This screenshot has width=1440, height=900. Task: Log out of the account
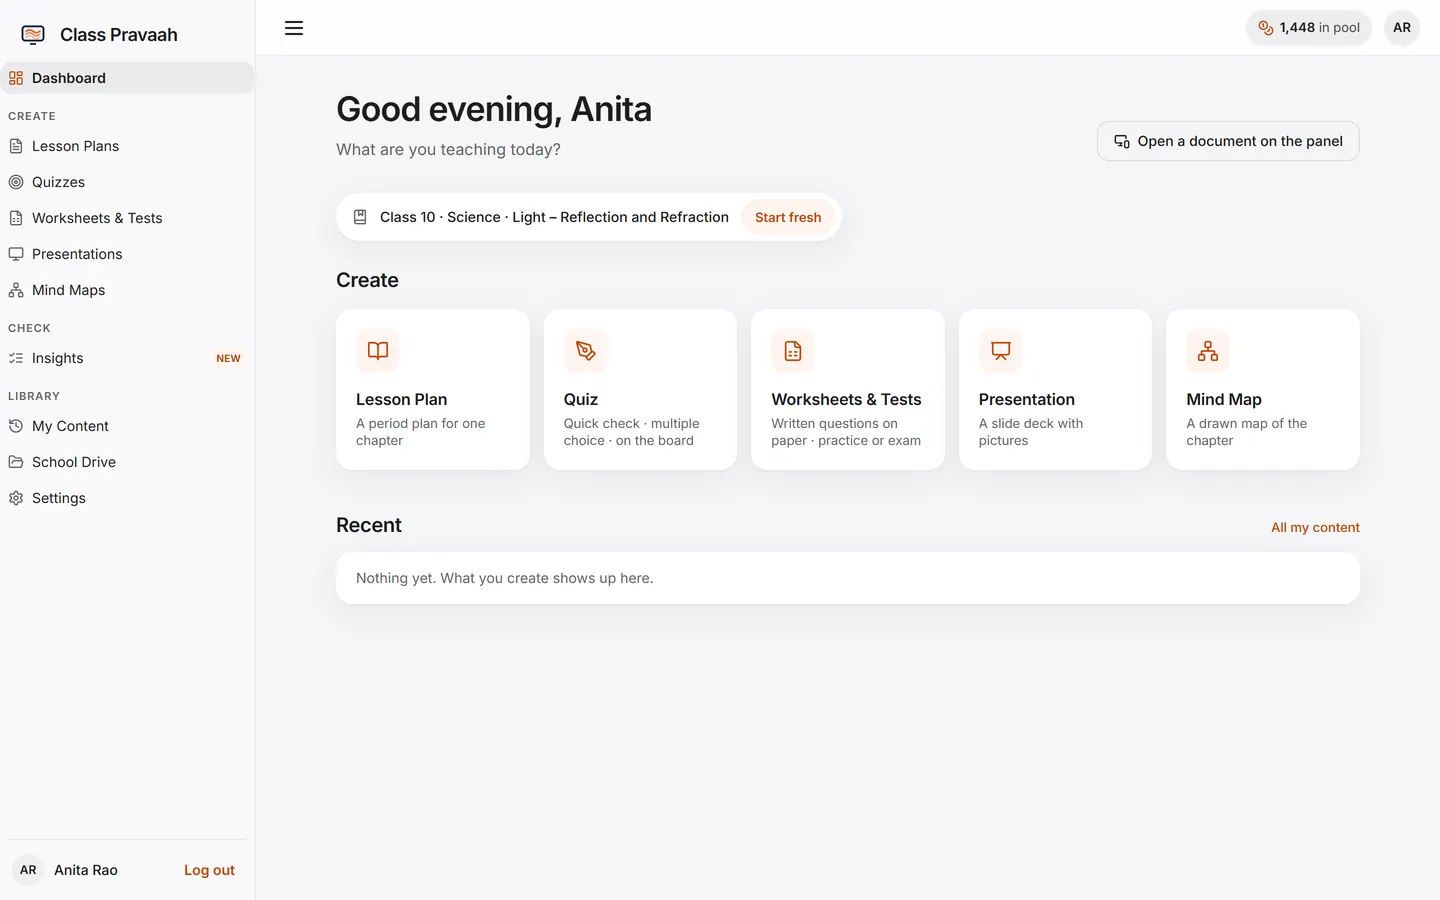209,870
